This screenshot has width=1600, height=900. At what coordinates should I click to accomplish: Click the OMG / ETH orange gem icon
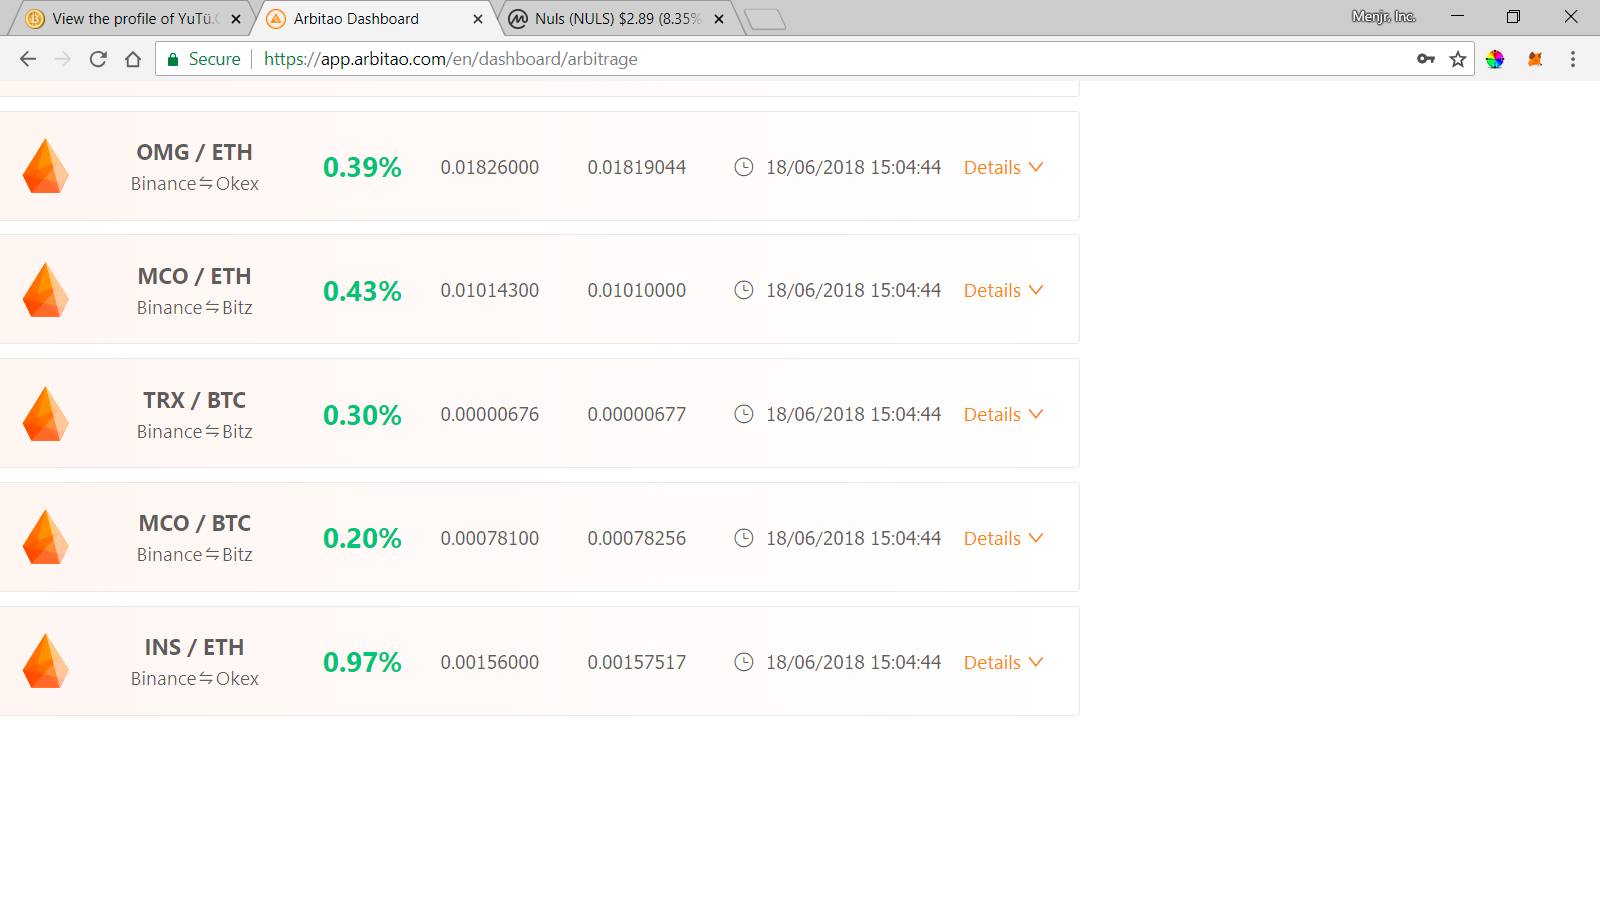click(45, 166)
